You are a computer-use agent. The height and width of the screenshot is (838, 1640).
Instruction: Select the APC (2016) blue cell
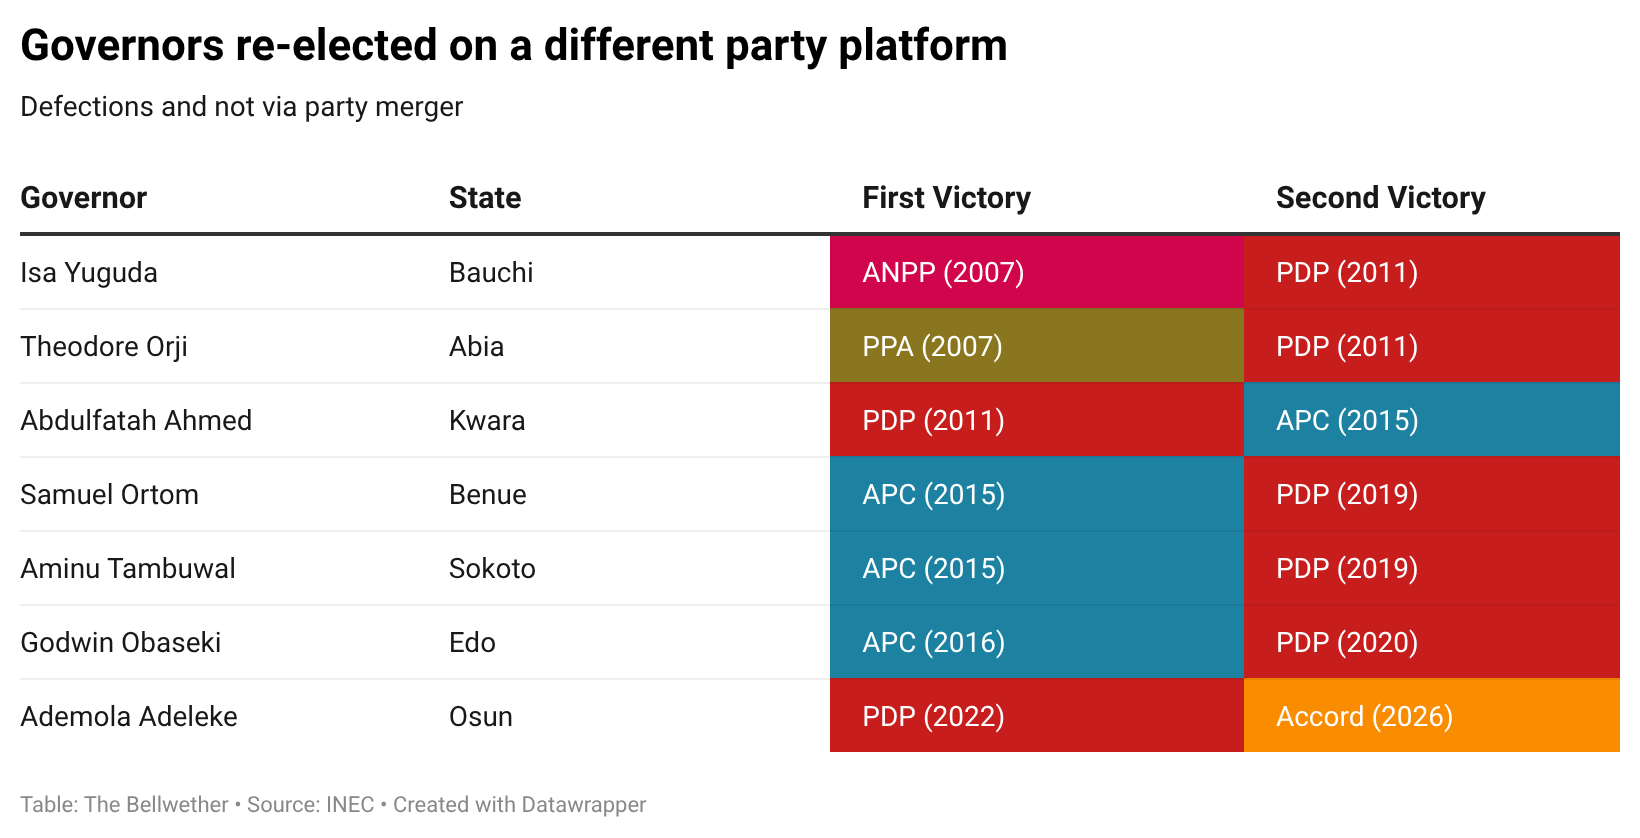(1037, 642)
